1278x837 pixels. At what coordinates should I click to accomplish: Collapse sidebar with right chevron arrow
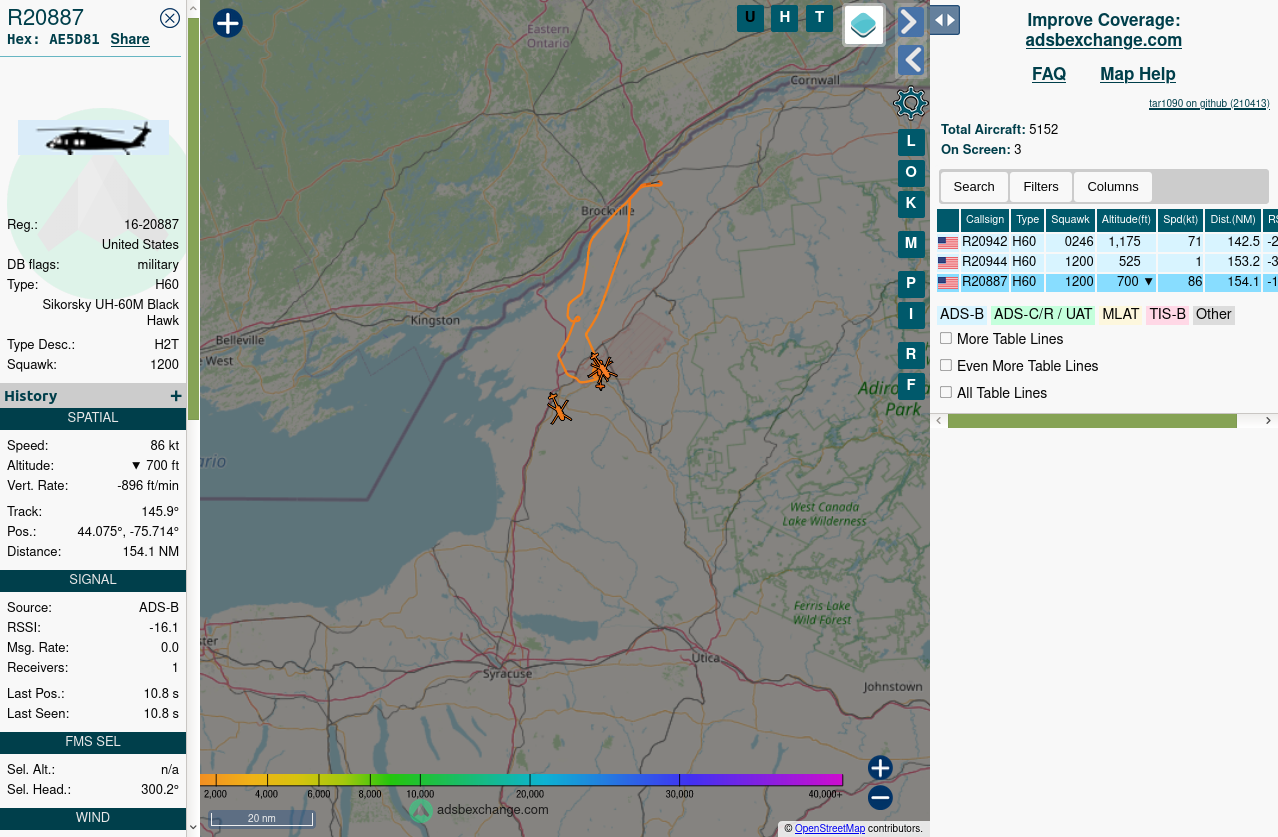click(x=910, y=21)
